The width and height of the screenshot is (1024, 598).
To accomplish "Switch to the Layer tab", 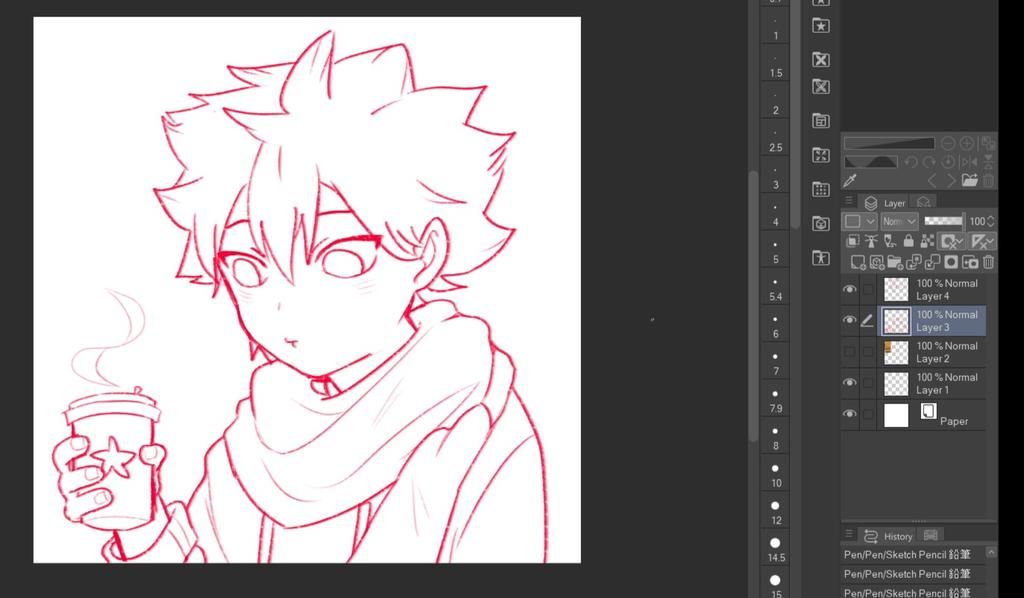I will point(885,203).
